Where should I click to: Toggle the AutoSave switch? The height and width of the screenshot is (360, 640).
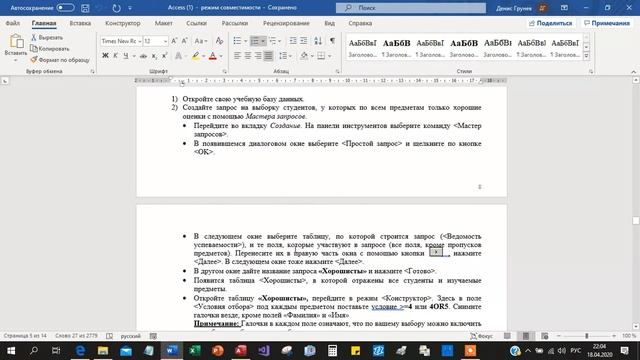click(65, 8)
